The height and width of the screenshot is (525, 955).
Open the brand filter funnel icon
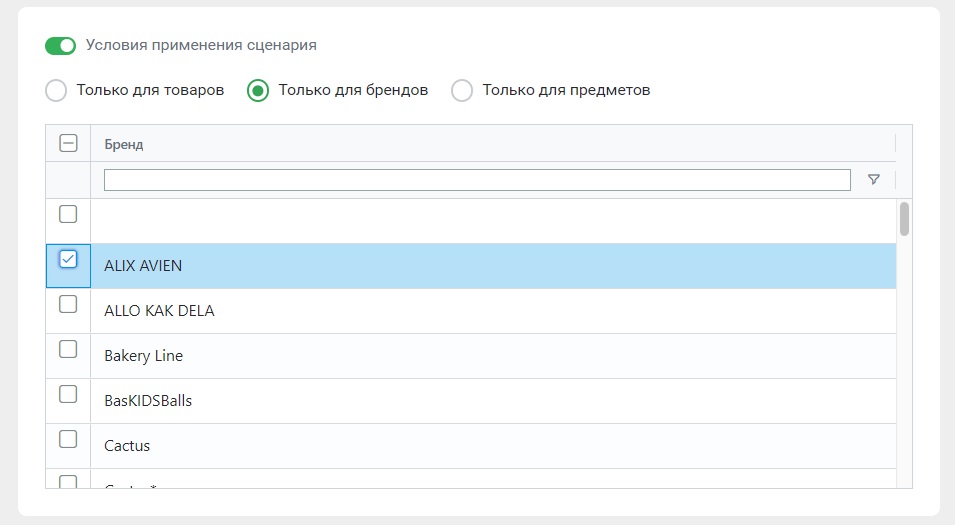874,179
